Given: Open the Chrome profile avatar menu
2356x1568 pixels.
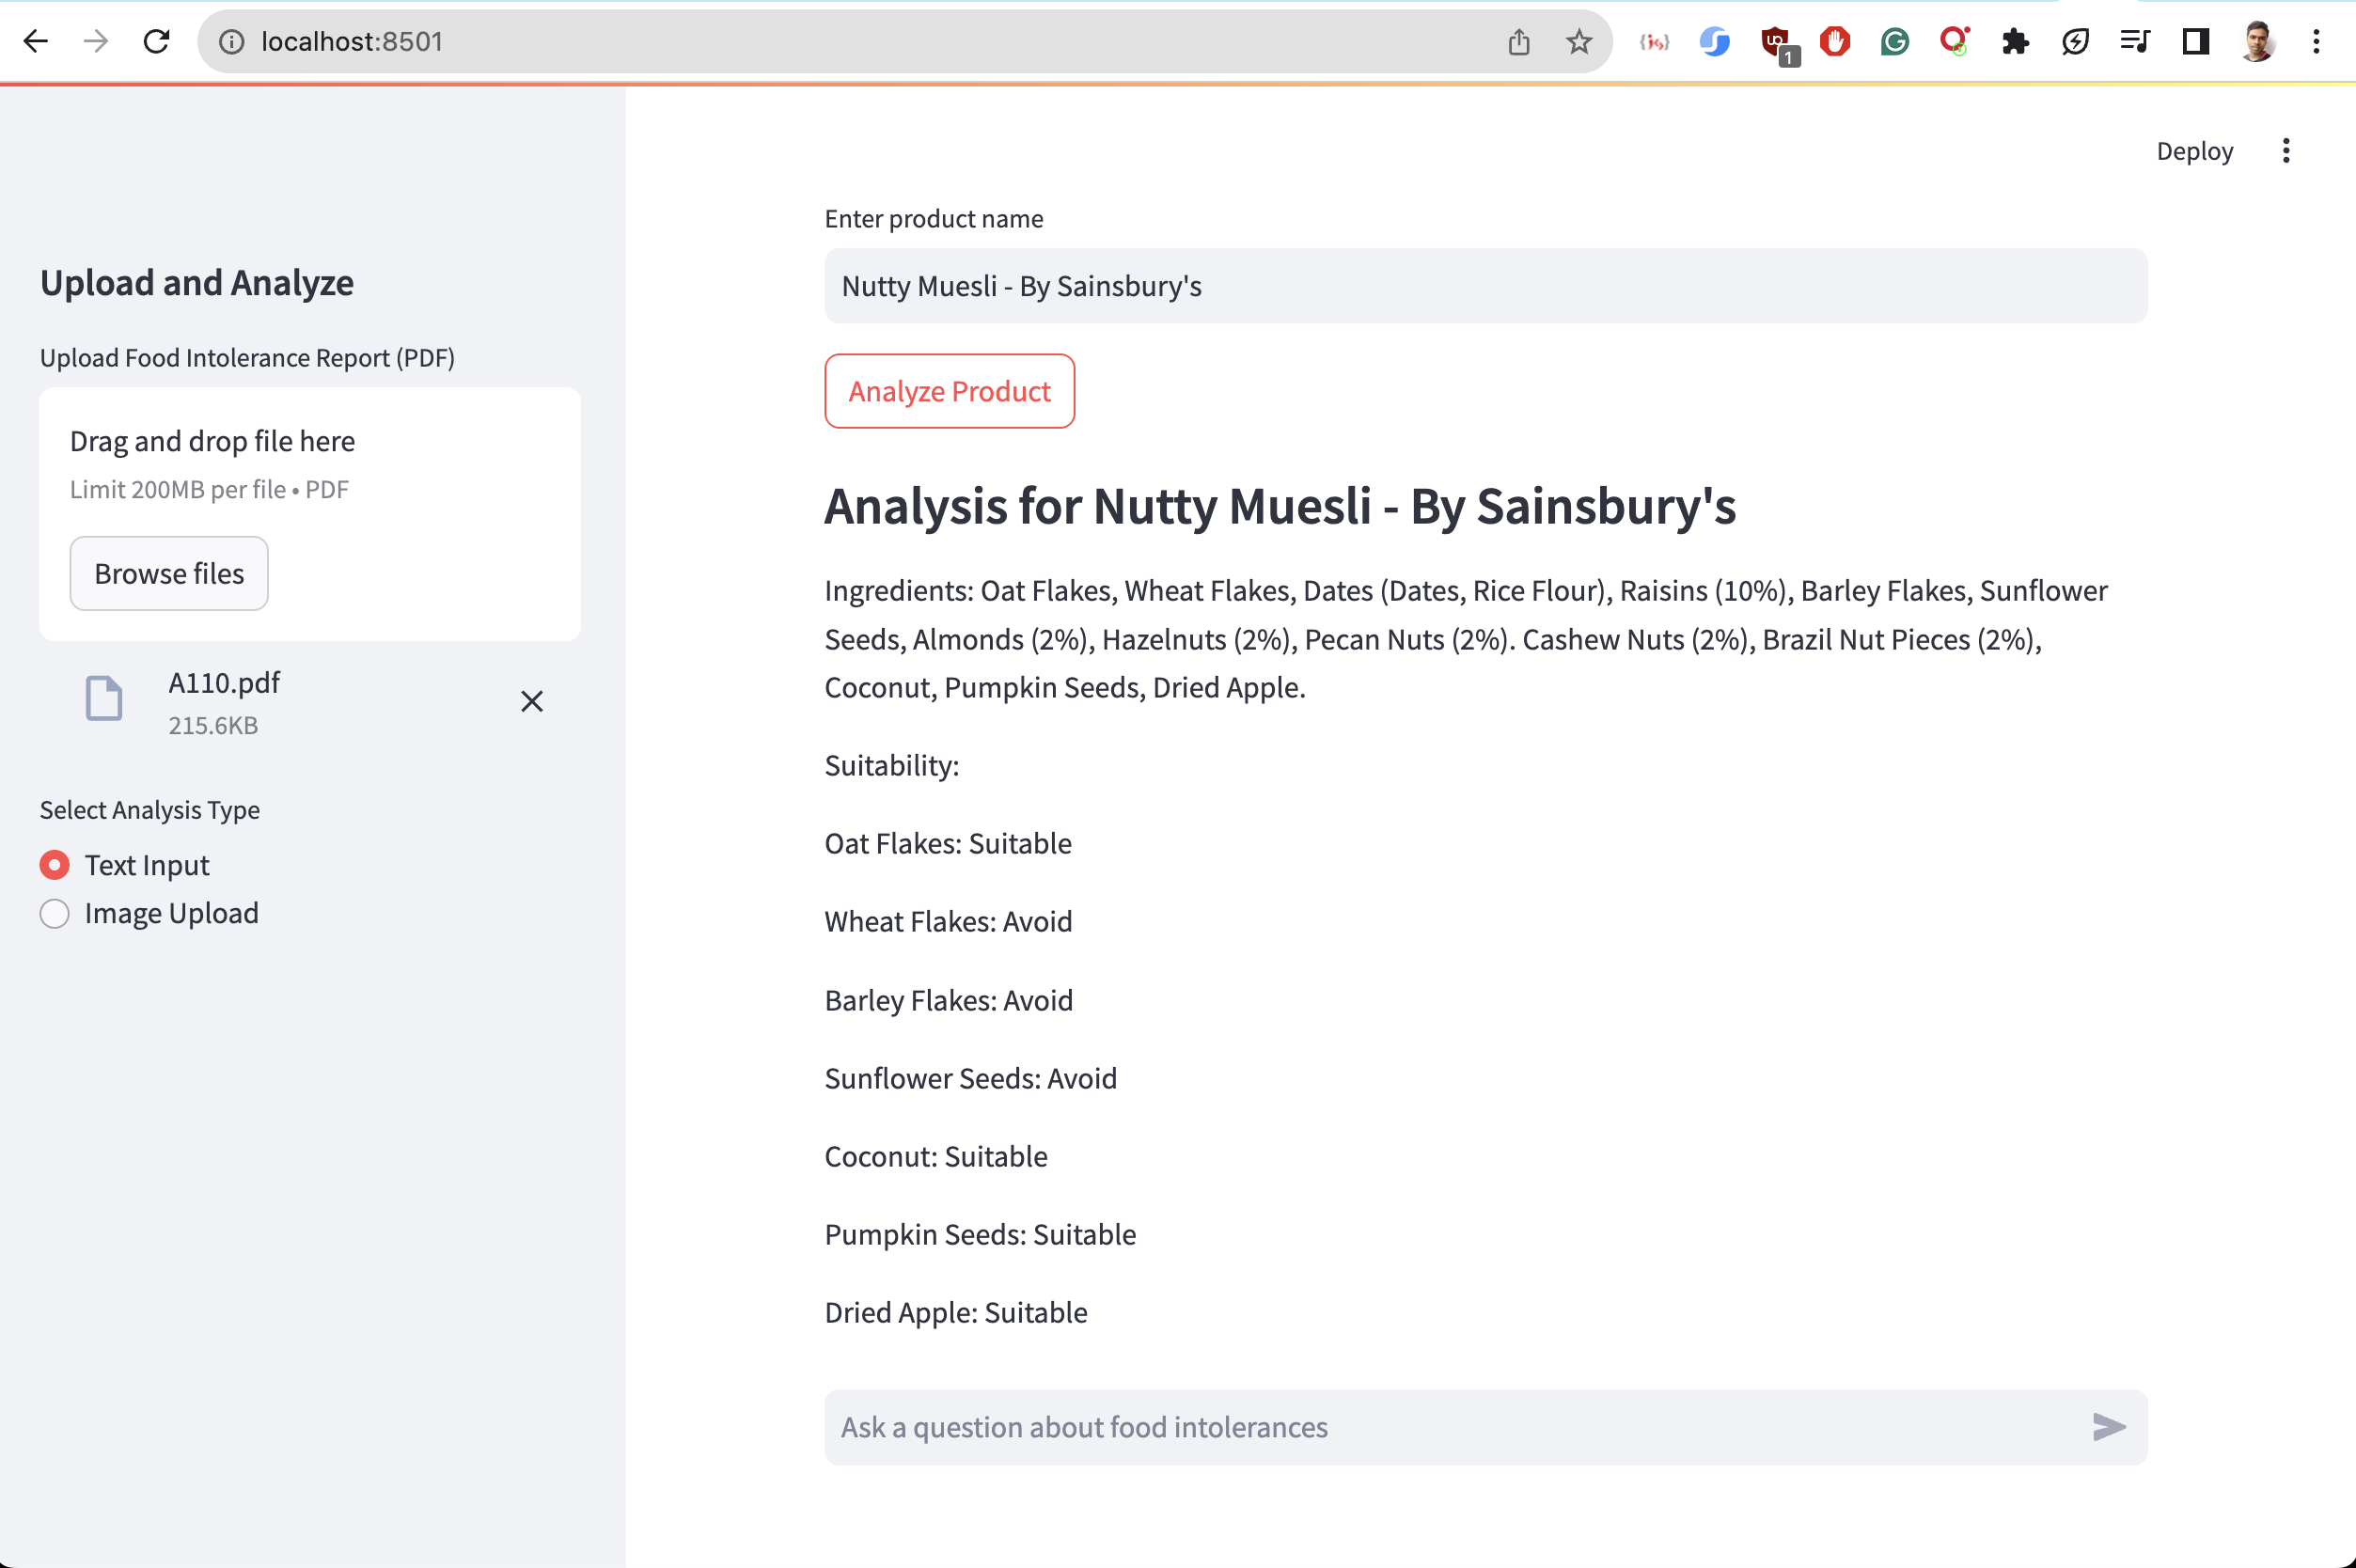Looking at the screenshot, I should (2257, 41).
